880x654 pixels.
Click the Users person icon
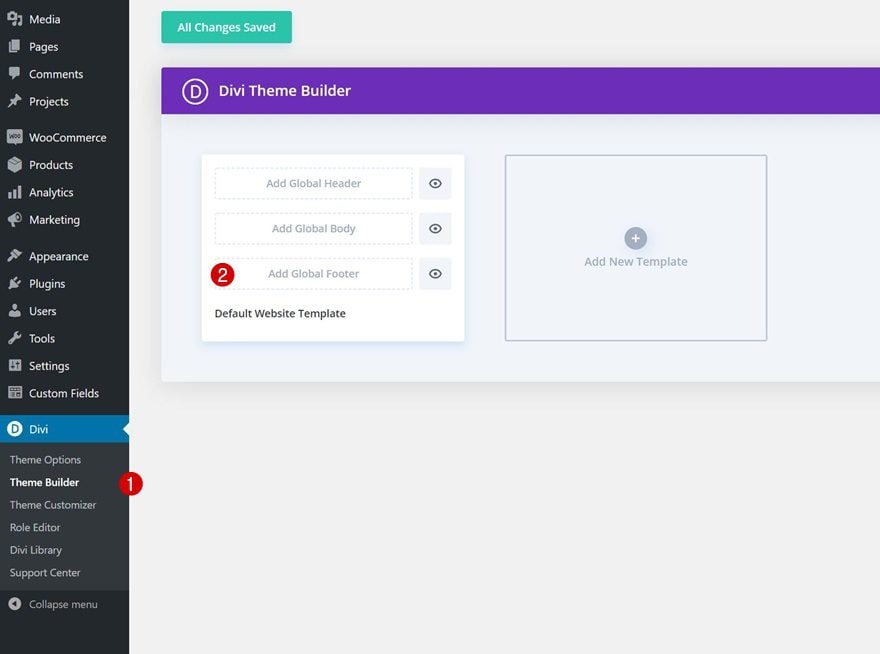tap(15, 310)
